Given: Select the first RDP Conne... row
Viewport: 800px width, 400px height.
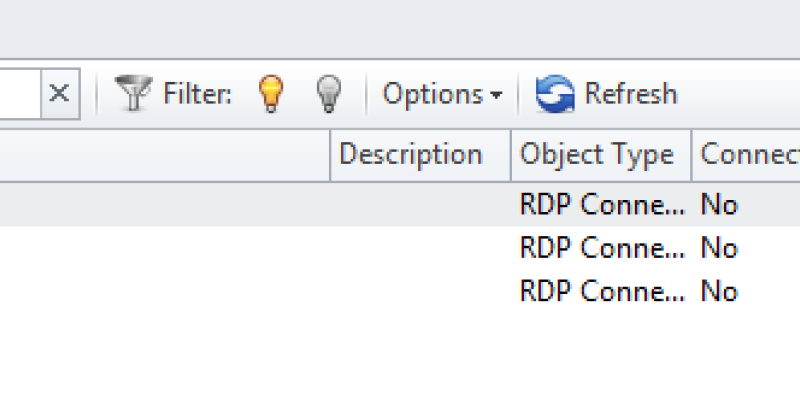Looking at the screenshot, I should 400,204.
